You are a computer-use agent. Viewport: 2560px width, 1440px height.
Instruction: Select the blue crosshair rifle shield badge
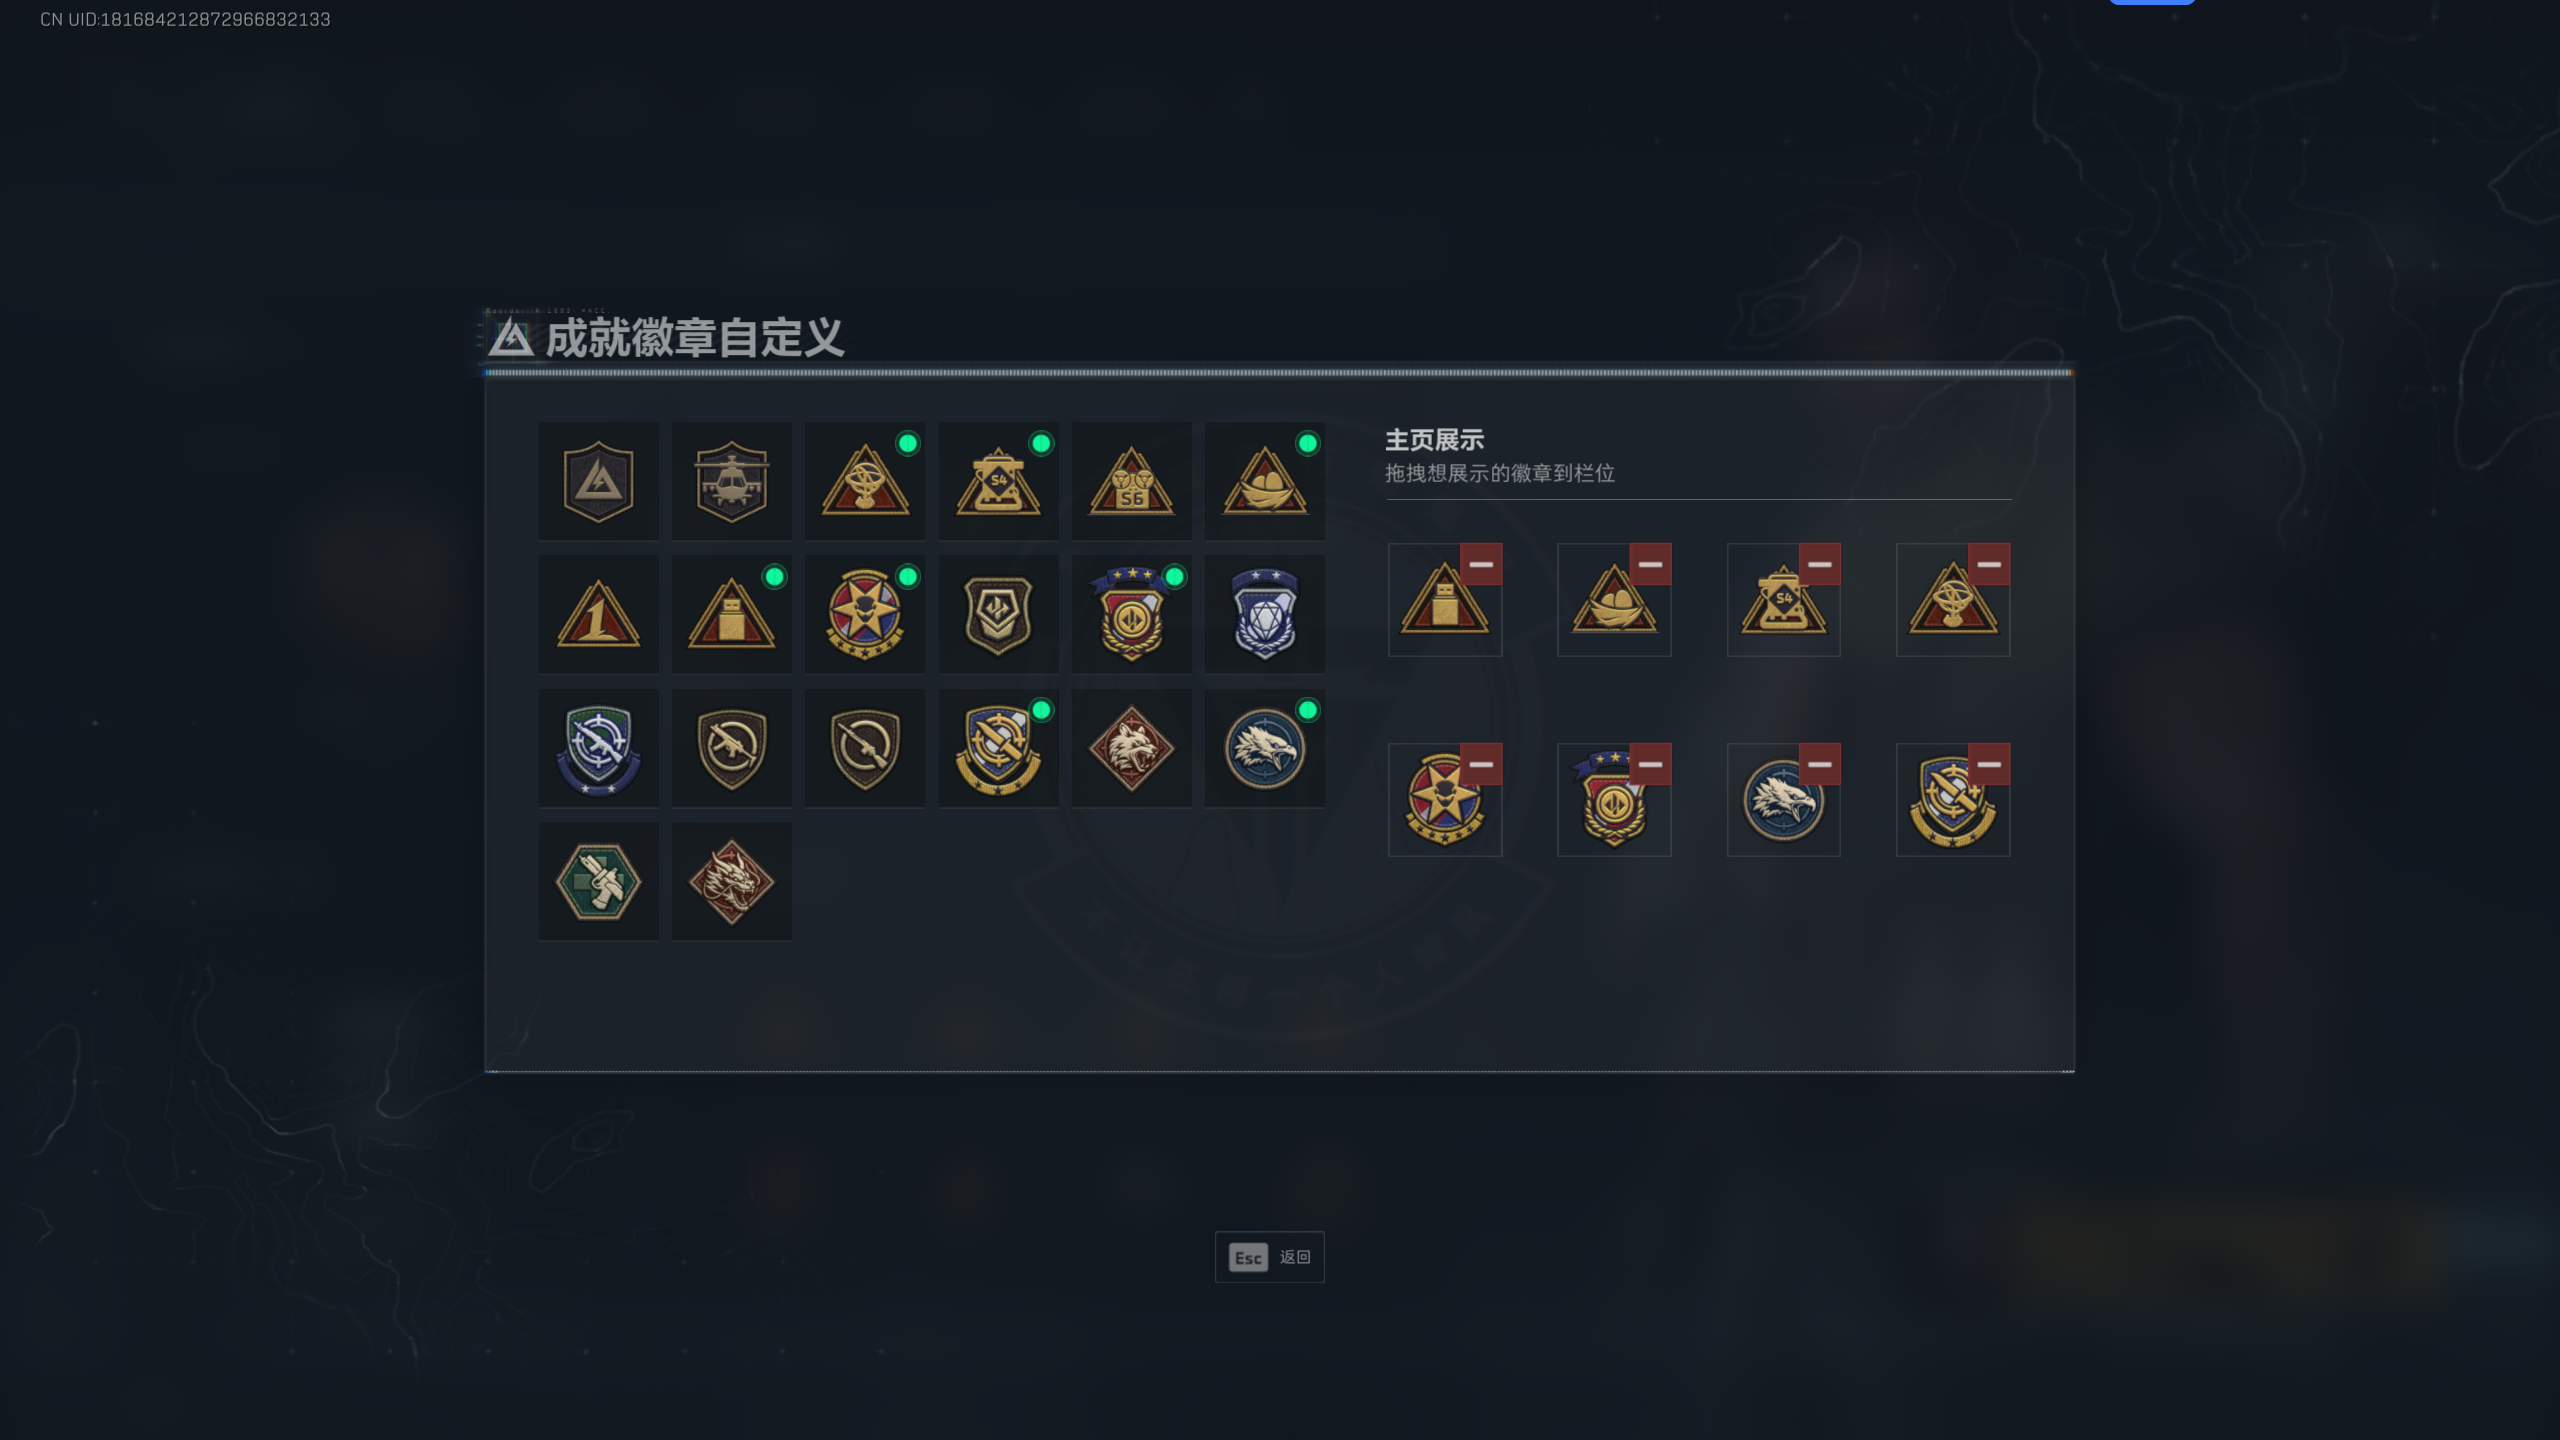pyautogui.click(x=598, y=748)
